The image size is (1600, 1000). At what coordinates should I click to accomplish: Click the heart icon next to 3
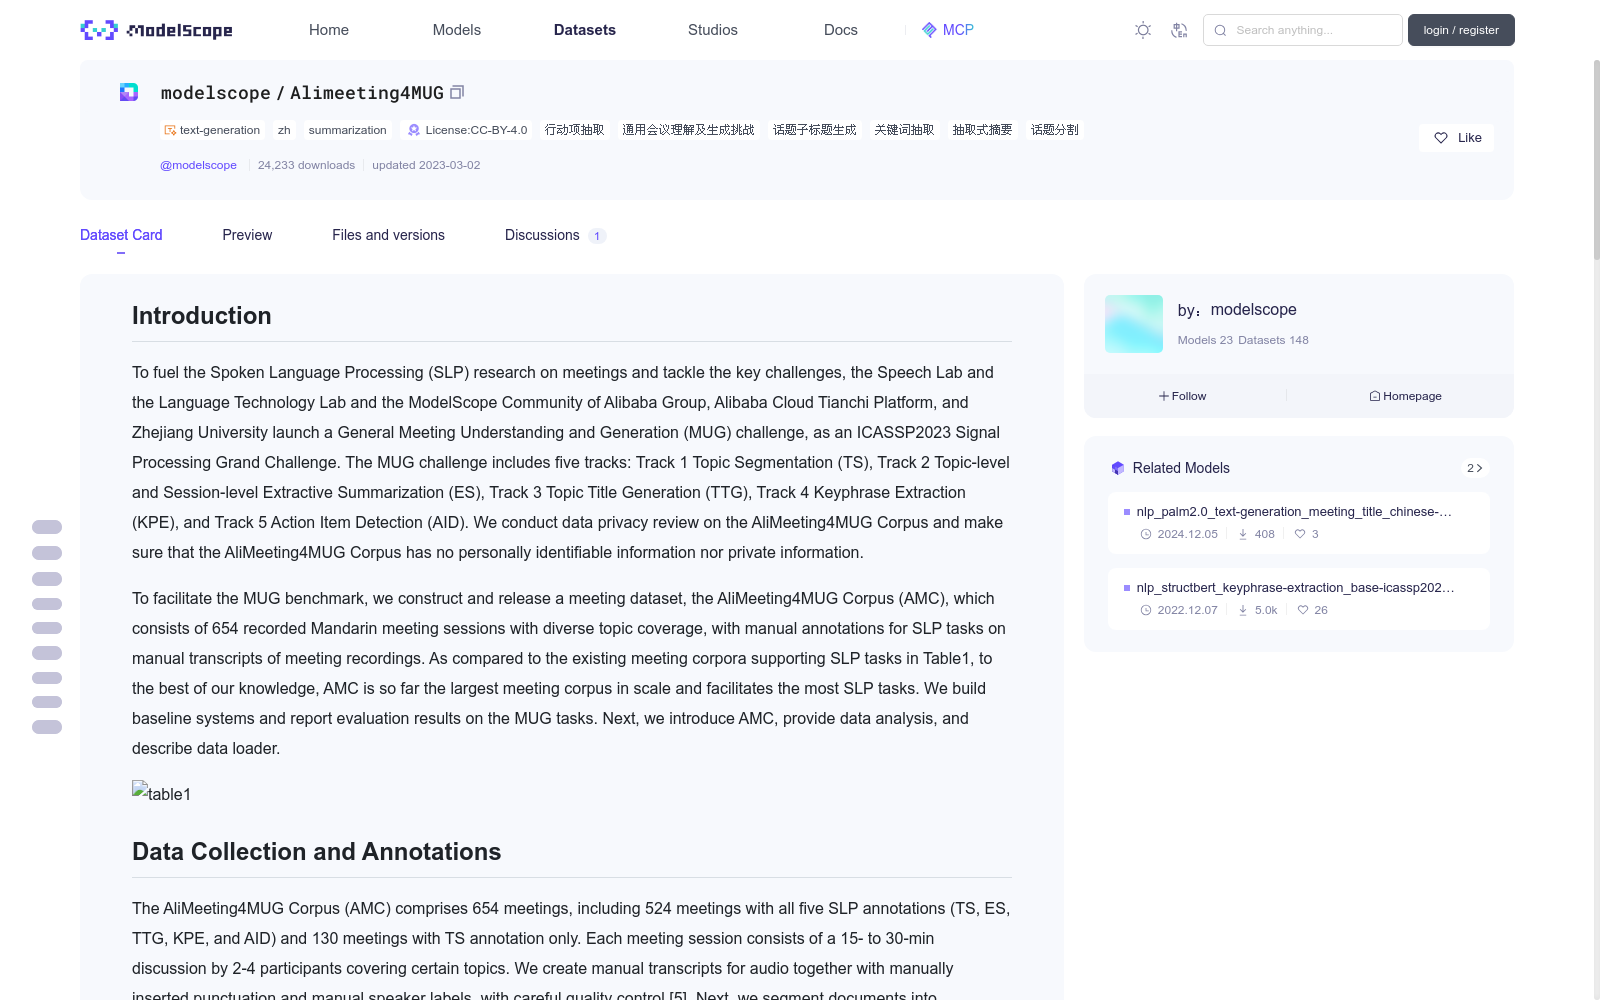pos(1300,534)
